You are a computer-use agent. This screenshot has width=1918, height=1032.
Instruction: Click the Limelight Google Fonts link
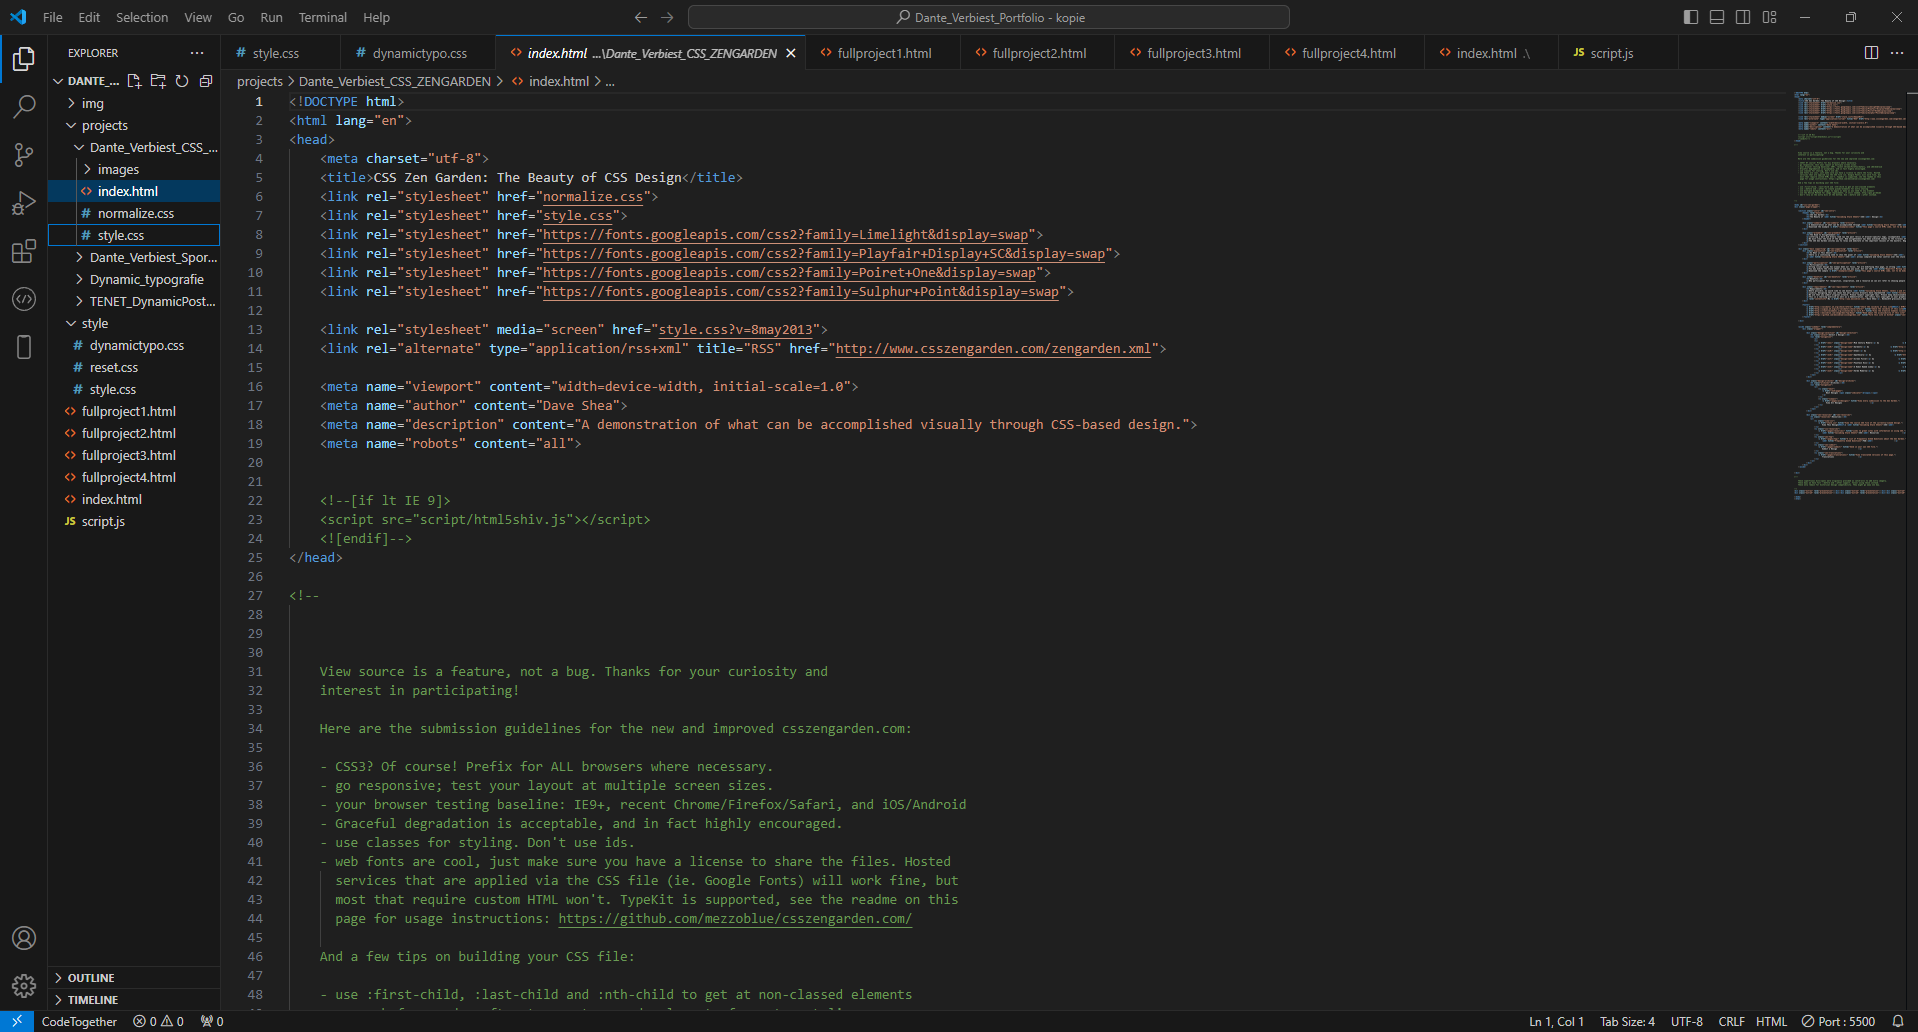pos(785,235)
